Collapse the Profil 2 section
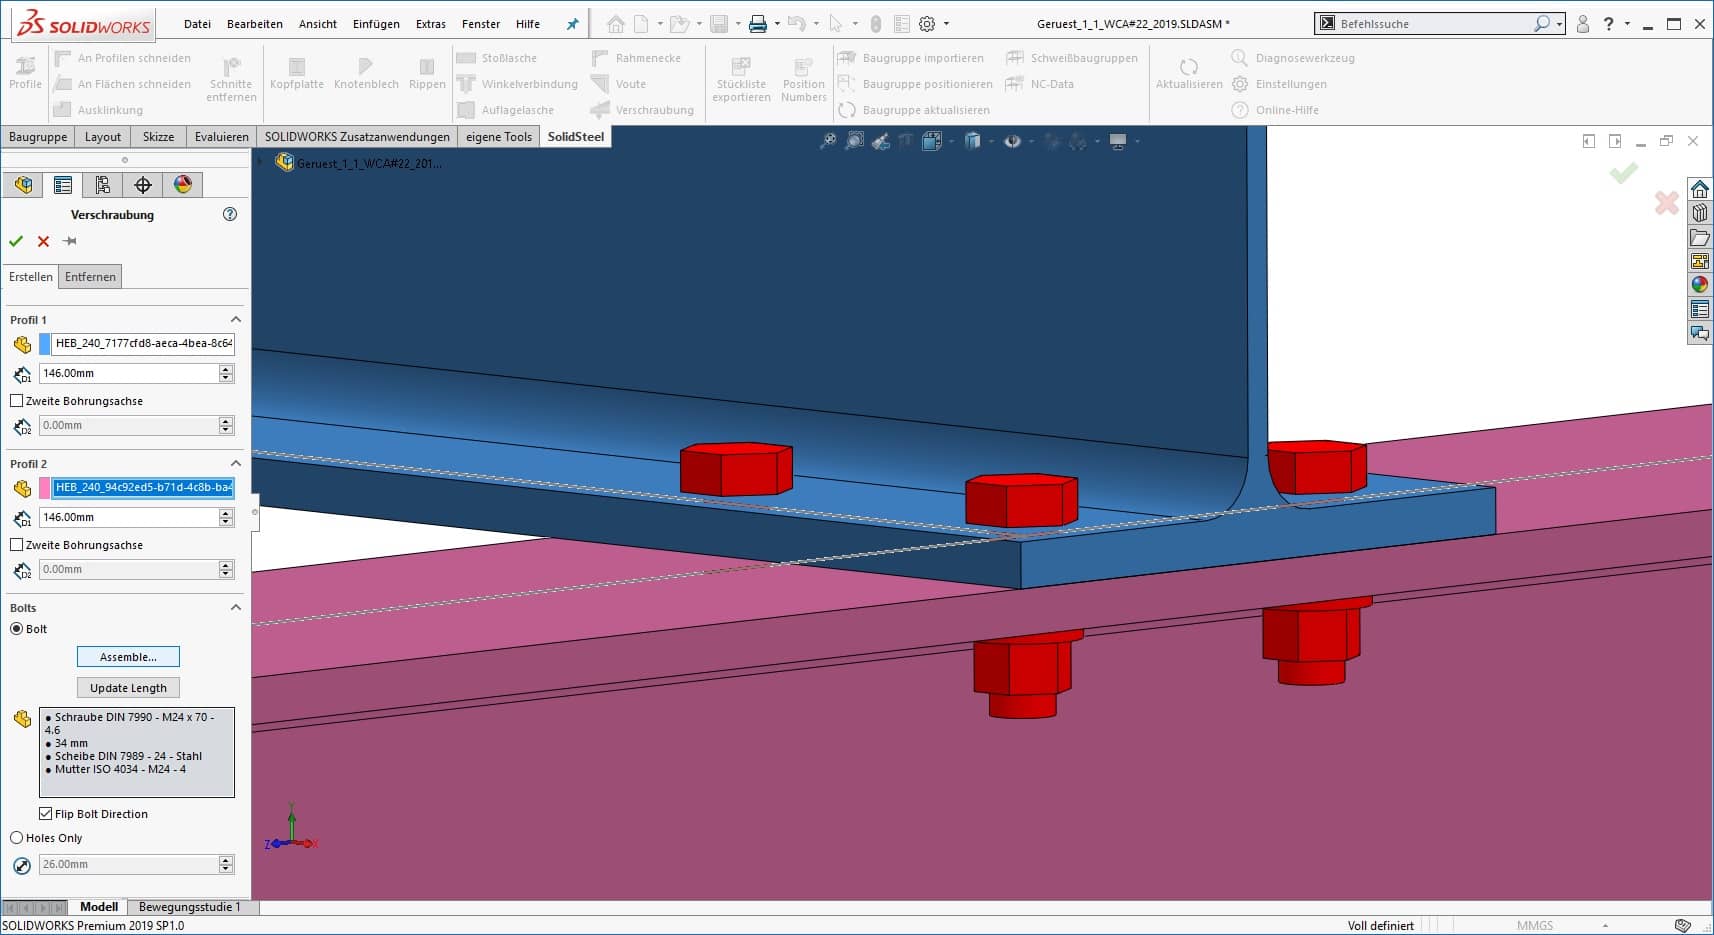 pyautogui.click(x=236, y=464)
